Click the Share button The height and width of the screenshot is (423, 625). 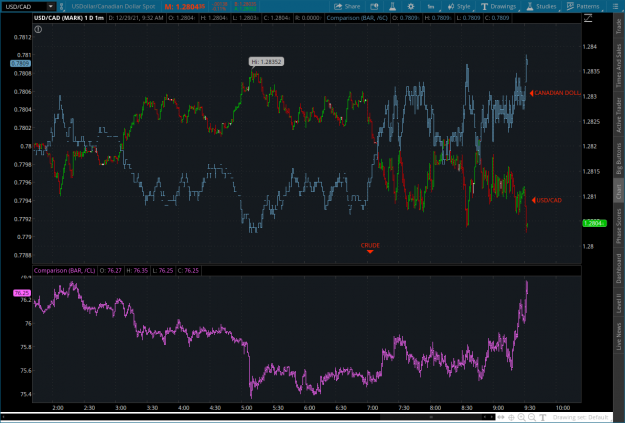click(x=347, y=6)
